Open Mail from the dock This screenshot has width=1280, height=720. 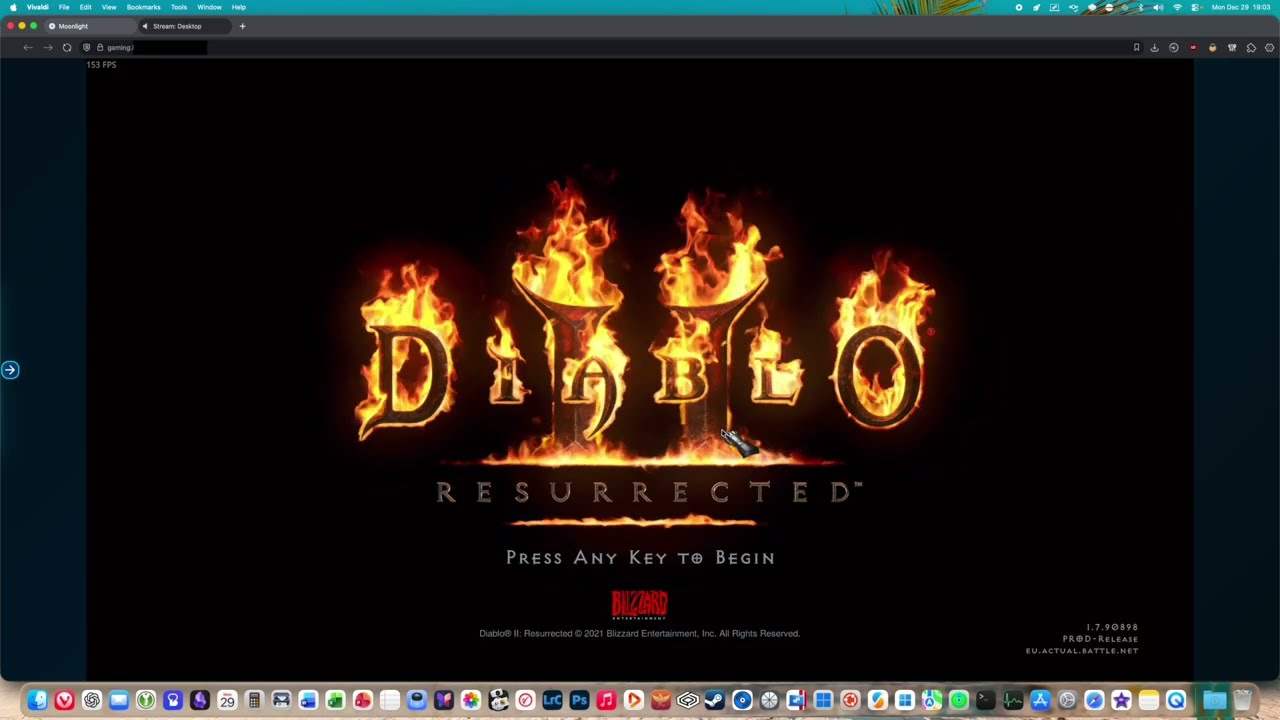(x=119, y=701)
